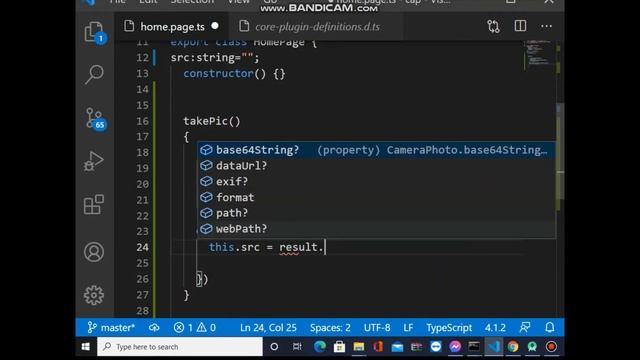
Task: Select dataUrl? suggestion
Action: (x=376, y=166)
